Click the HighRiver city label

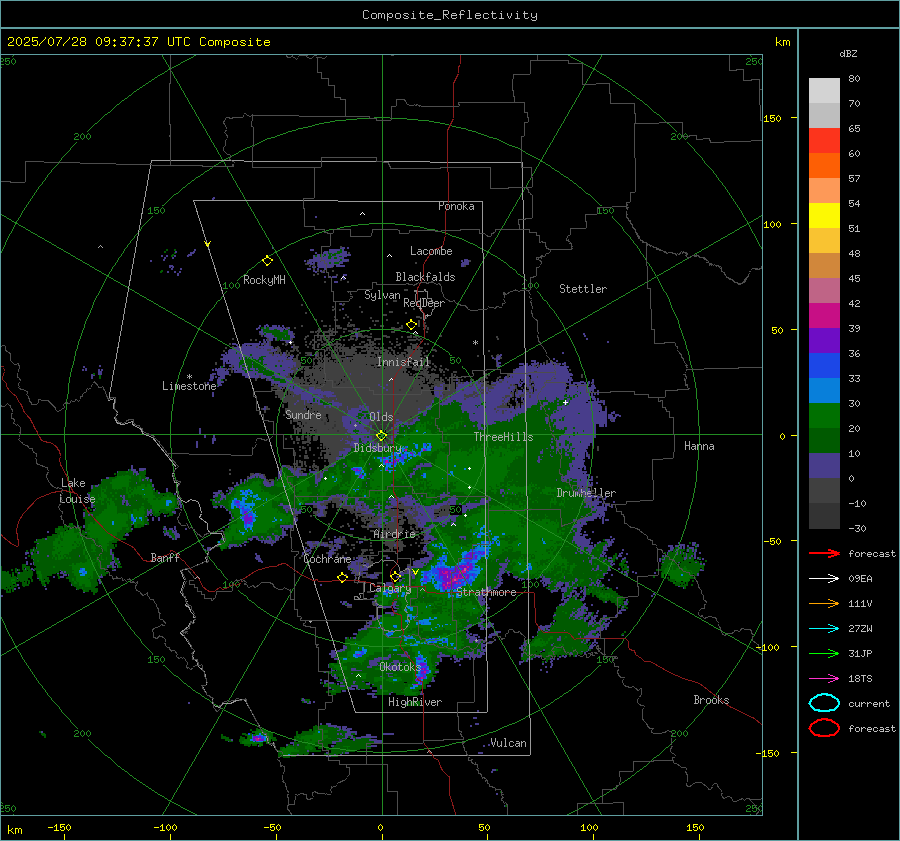[x=415, y=702]
